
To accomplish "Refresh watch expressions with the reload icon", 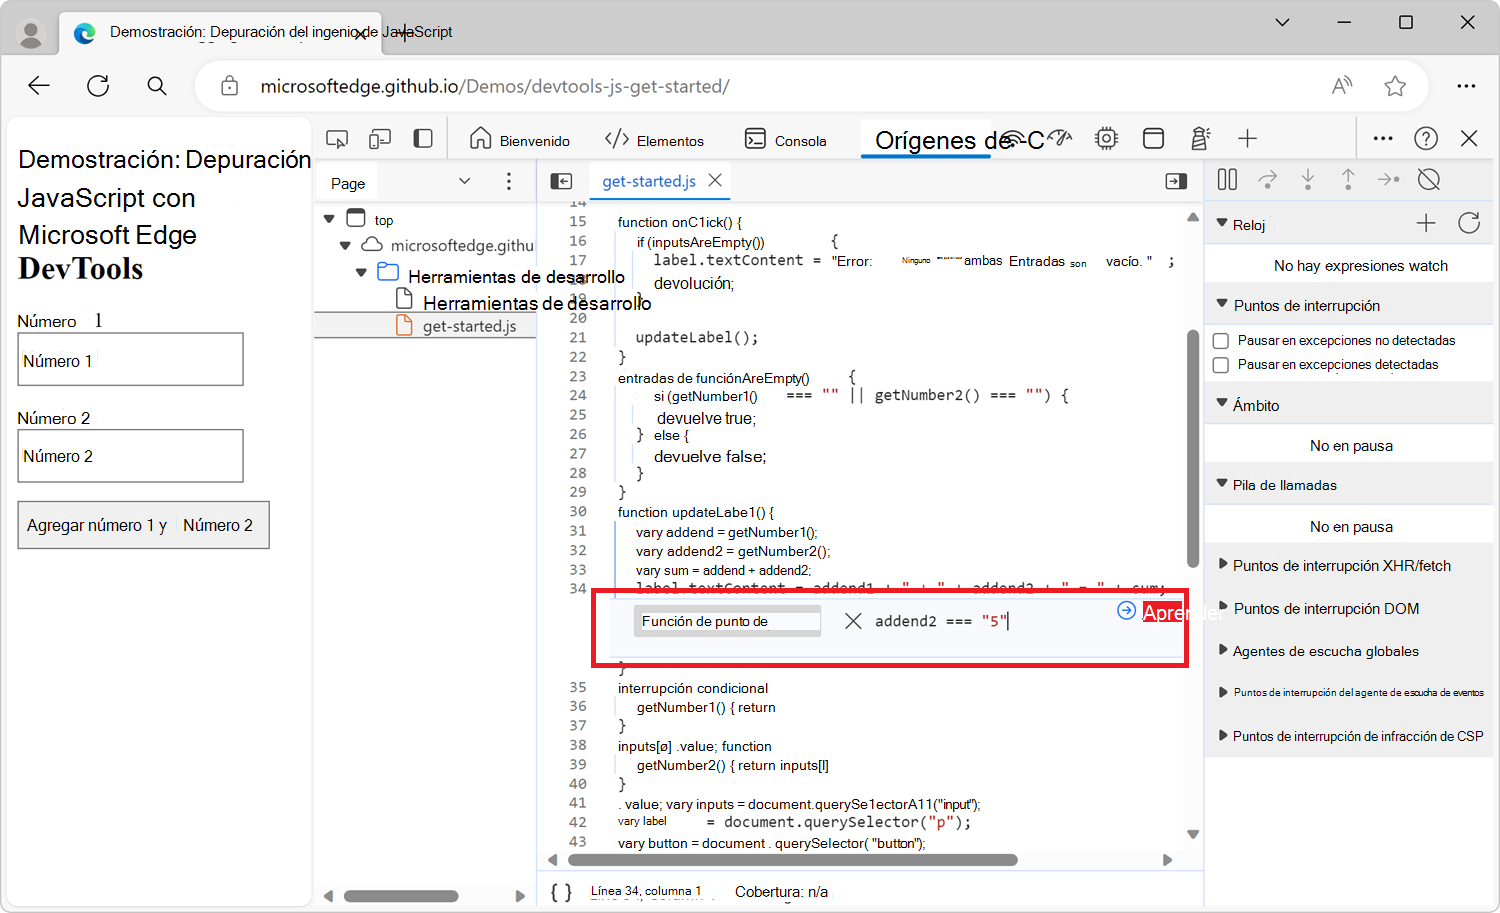I will point(1468,224).
